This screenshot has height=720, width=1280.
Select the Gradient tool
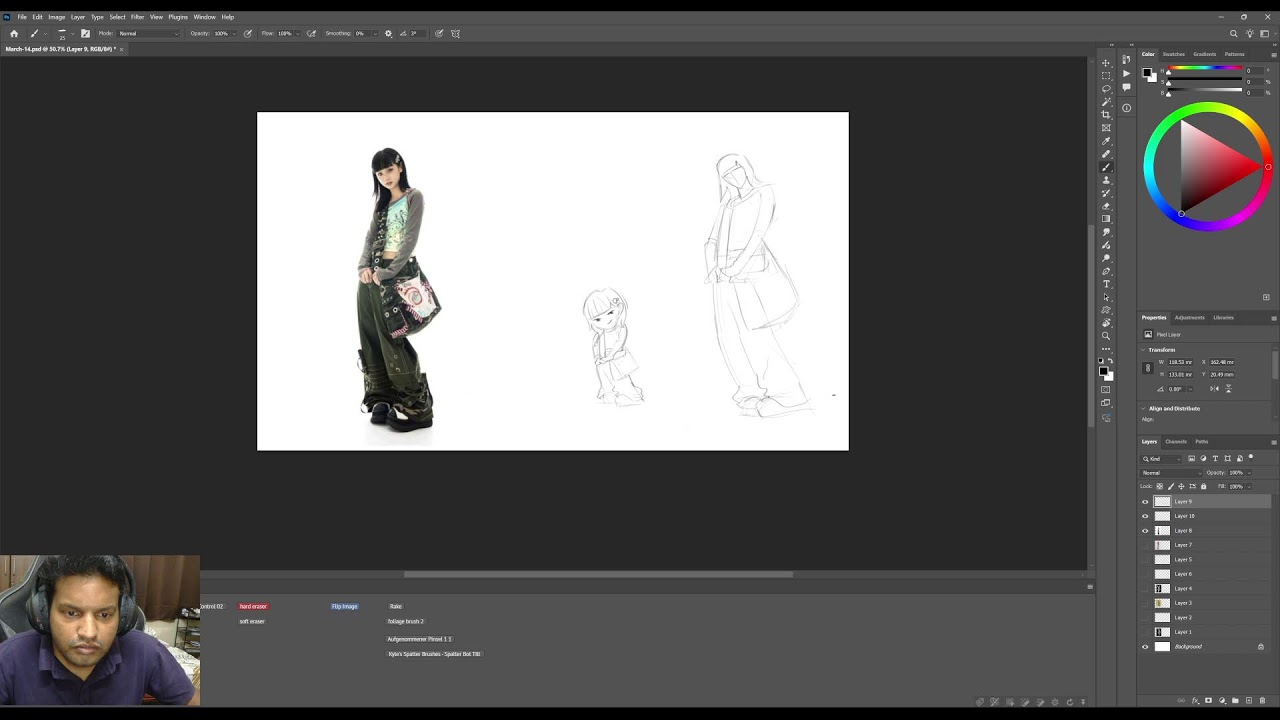point(1107,219)
